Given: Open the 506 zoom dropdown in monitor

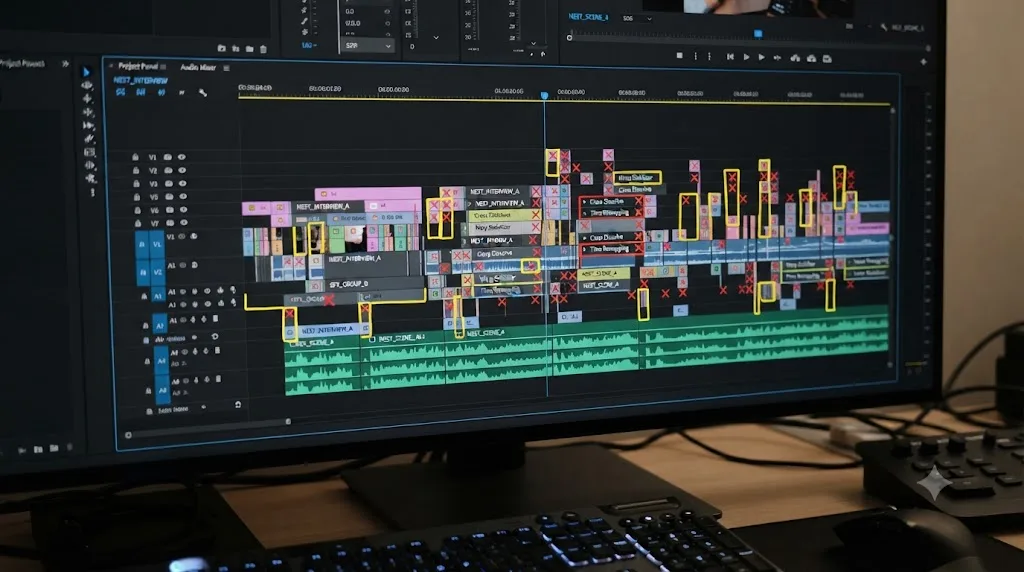Looking at the screenshot, I should (637, 18).
